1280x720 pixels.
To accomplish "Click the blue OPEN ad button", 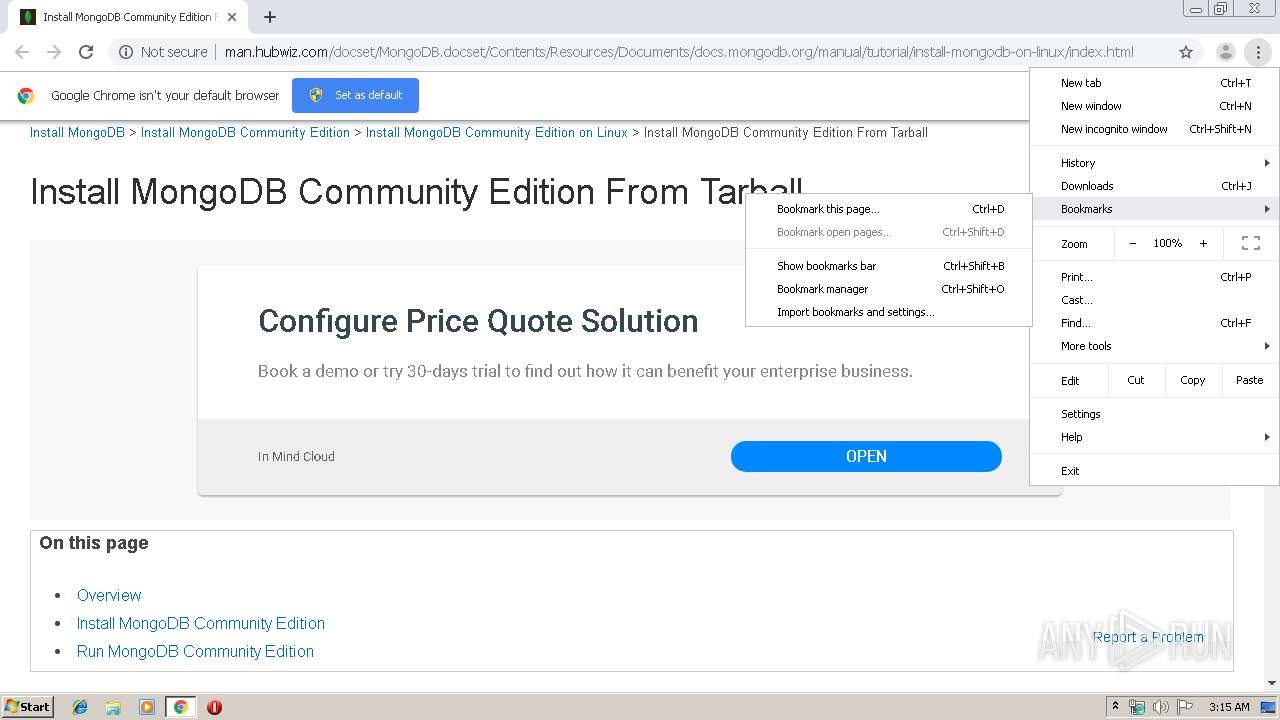I will (x=866, y=456).
